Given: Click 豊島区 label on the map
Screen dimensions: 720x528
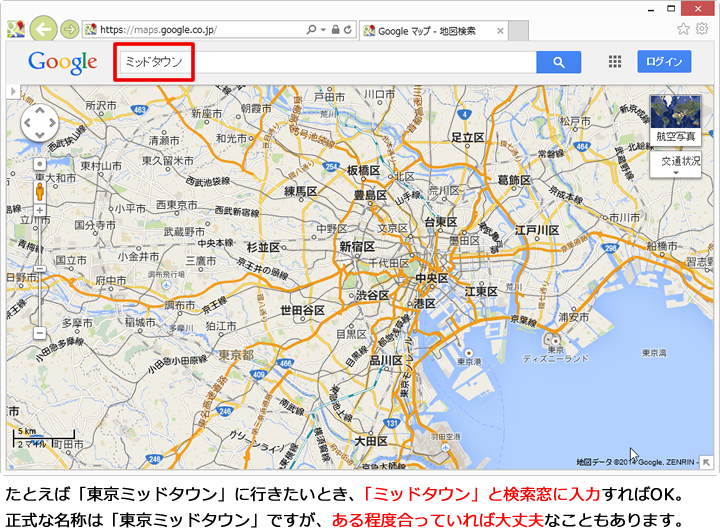Looking at the screenshot, I should click(x=371, y=195).
